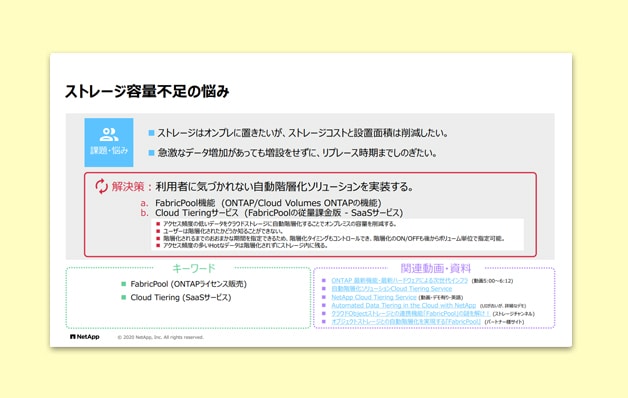Viewport: 628px width, 398px height.
Task: Open the NetApp Cloud Tiering Service link
Action: (x=374, y=297)
